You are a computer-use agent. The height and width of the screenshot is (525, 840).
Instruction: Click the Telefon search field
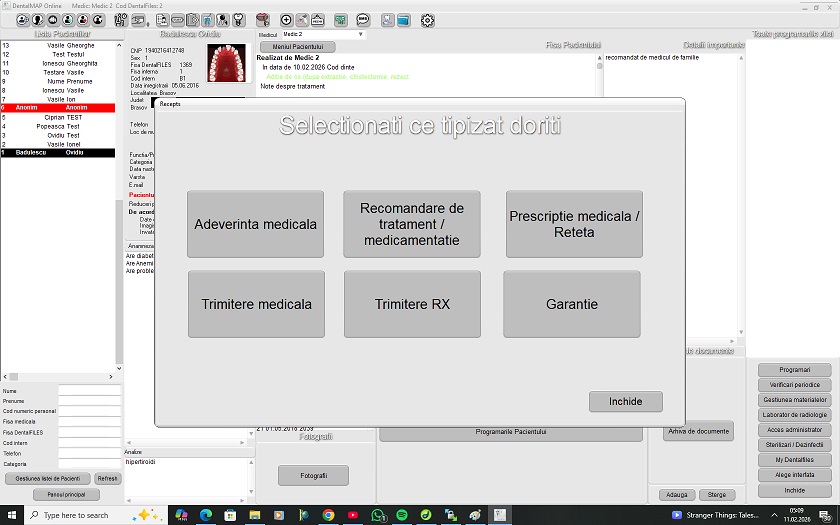pyautogui.click(x=89, y=453)
